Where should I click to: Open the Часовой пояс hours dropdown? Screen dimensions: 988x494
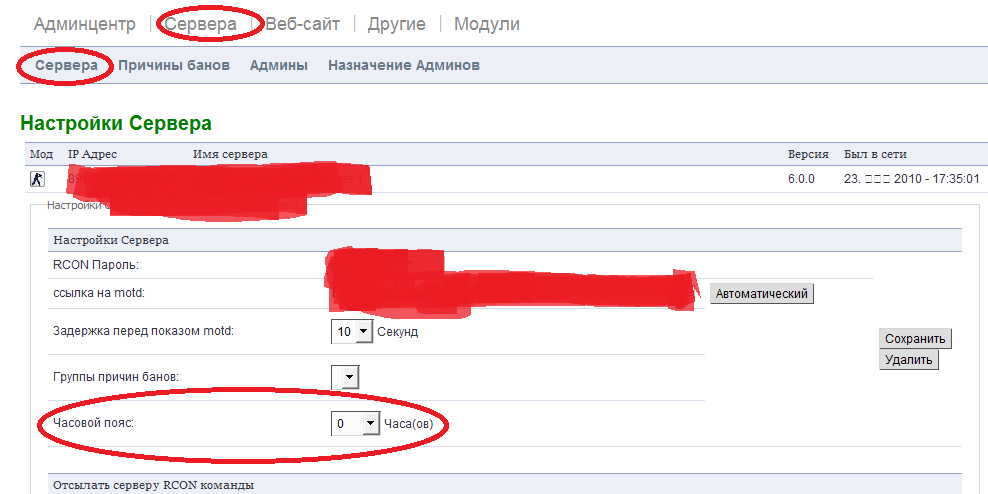pos(355,423)
